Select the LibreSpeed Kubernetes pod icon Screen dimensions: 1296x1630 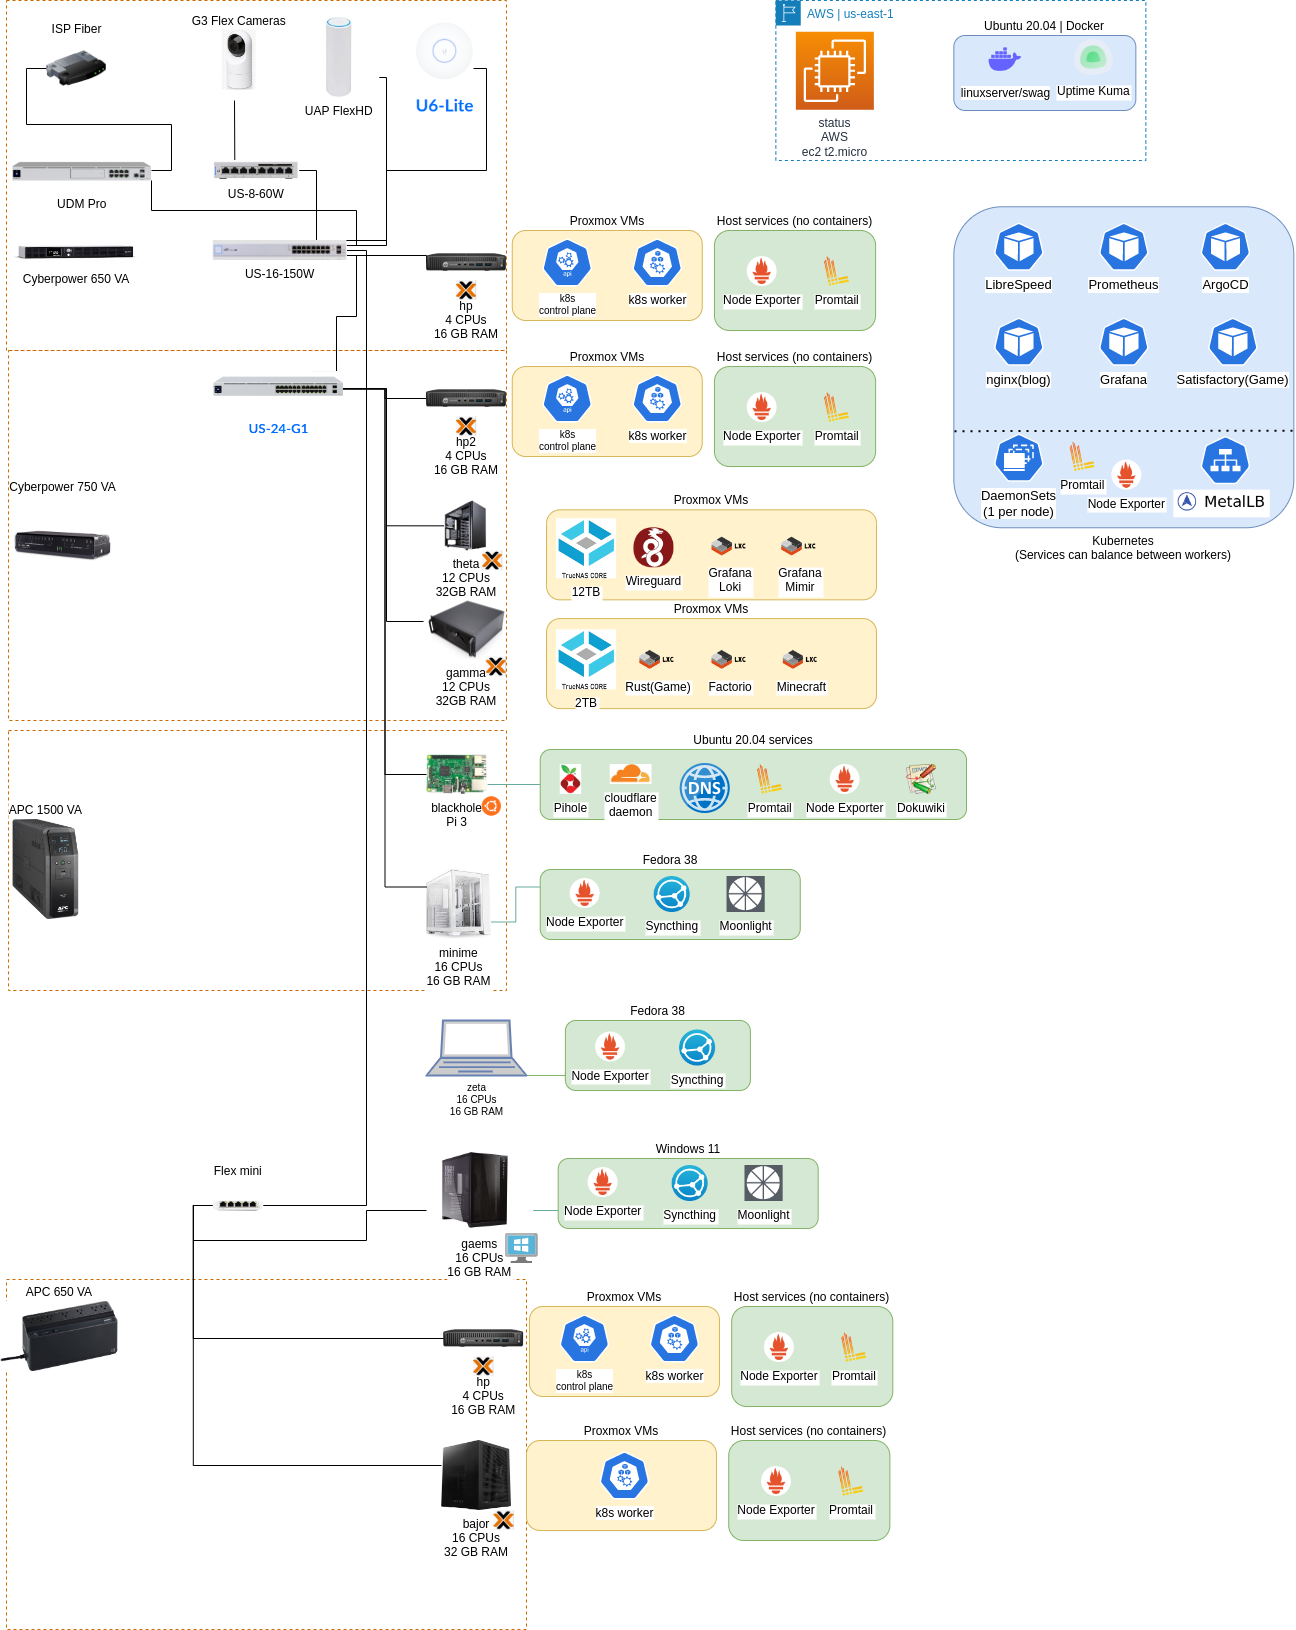point(1018,247)
